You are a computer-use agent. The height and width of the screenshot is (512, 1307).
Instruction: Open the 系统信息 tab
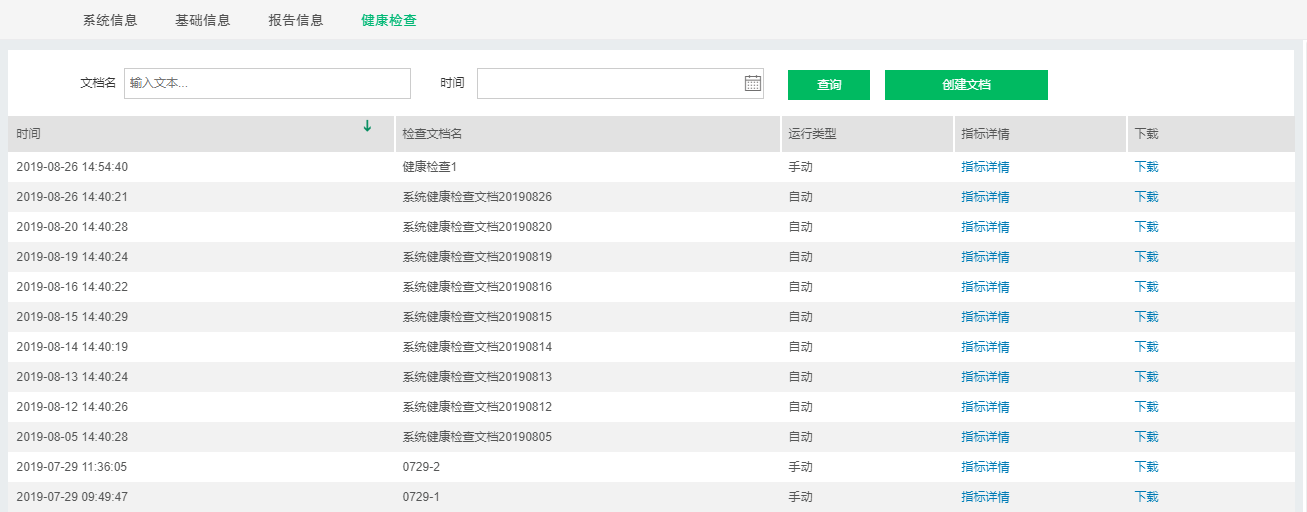[x=110, y=20]
